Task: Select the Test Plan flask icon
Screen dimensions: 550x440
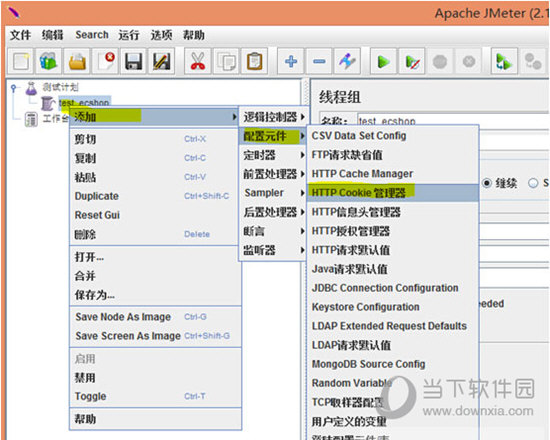Action: (31, 88)
